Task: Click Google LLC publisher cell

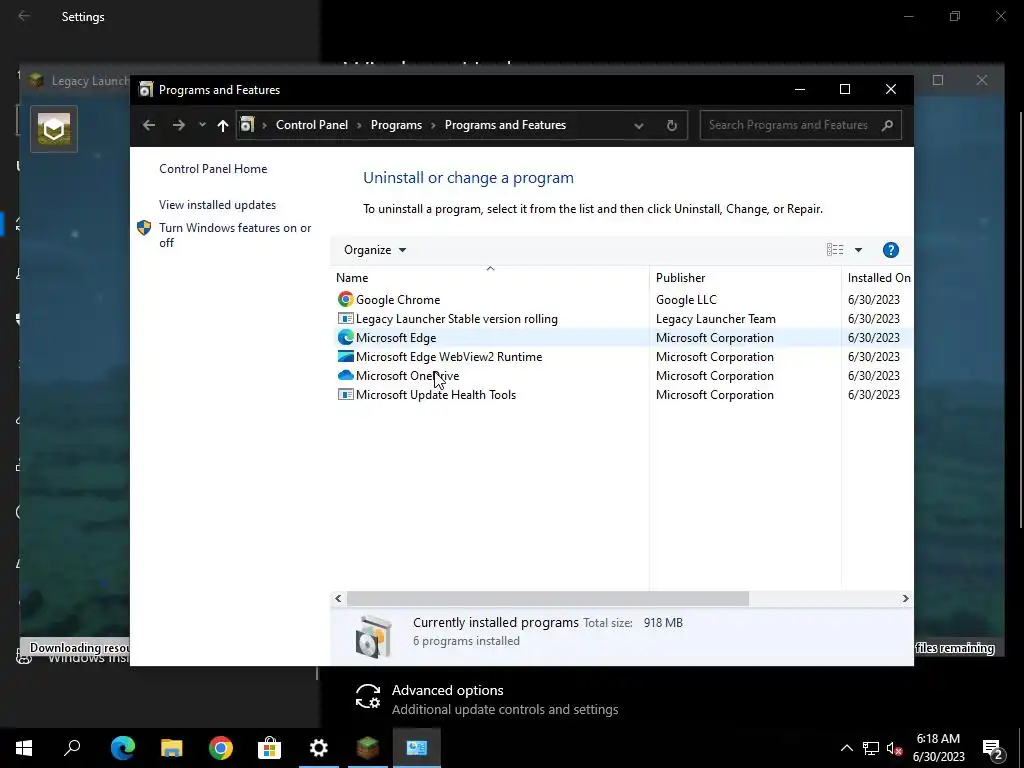Action: point(686,300)
